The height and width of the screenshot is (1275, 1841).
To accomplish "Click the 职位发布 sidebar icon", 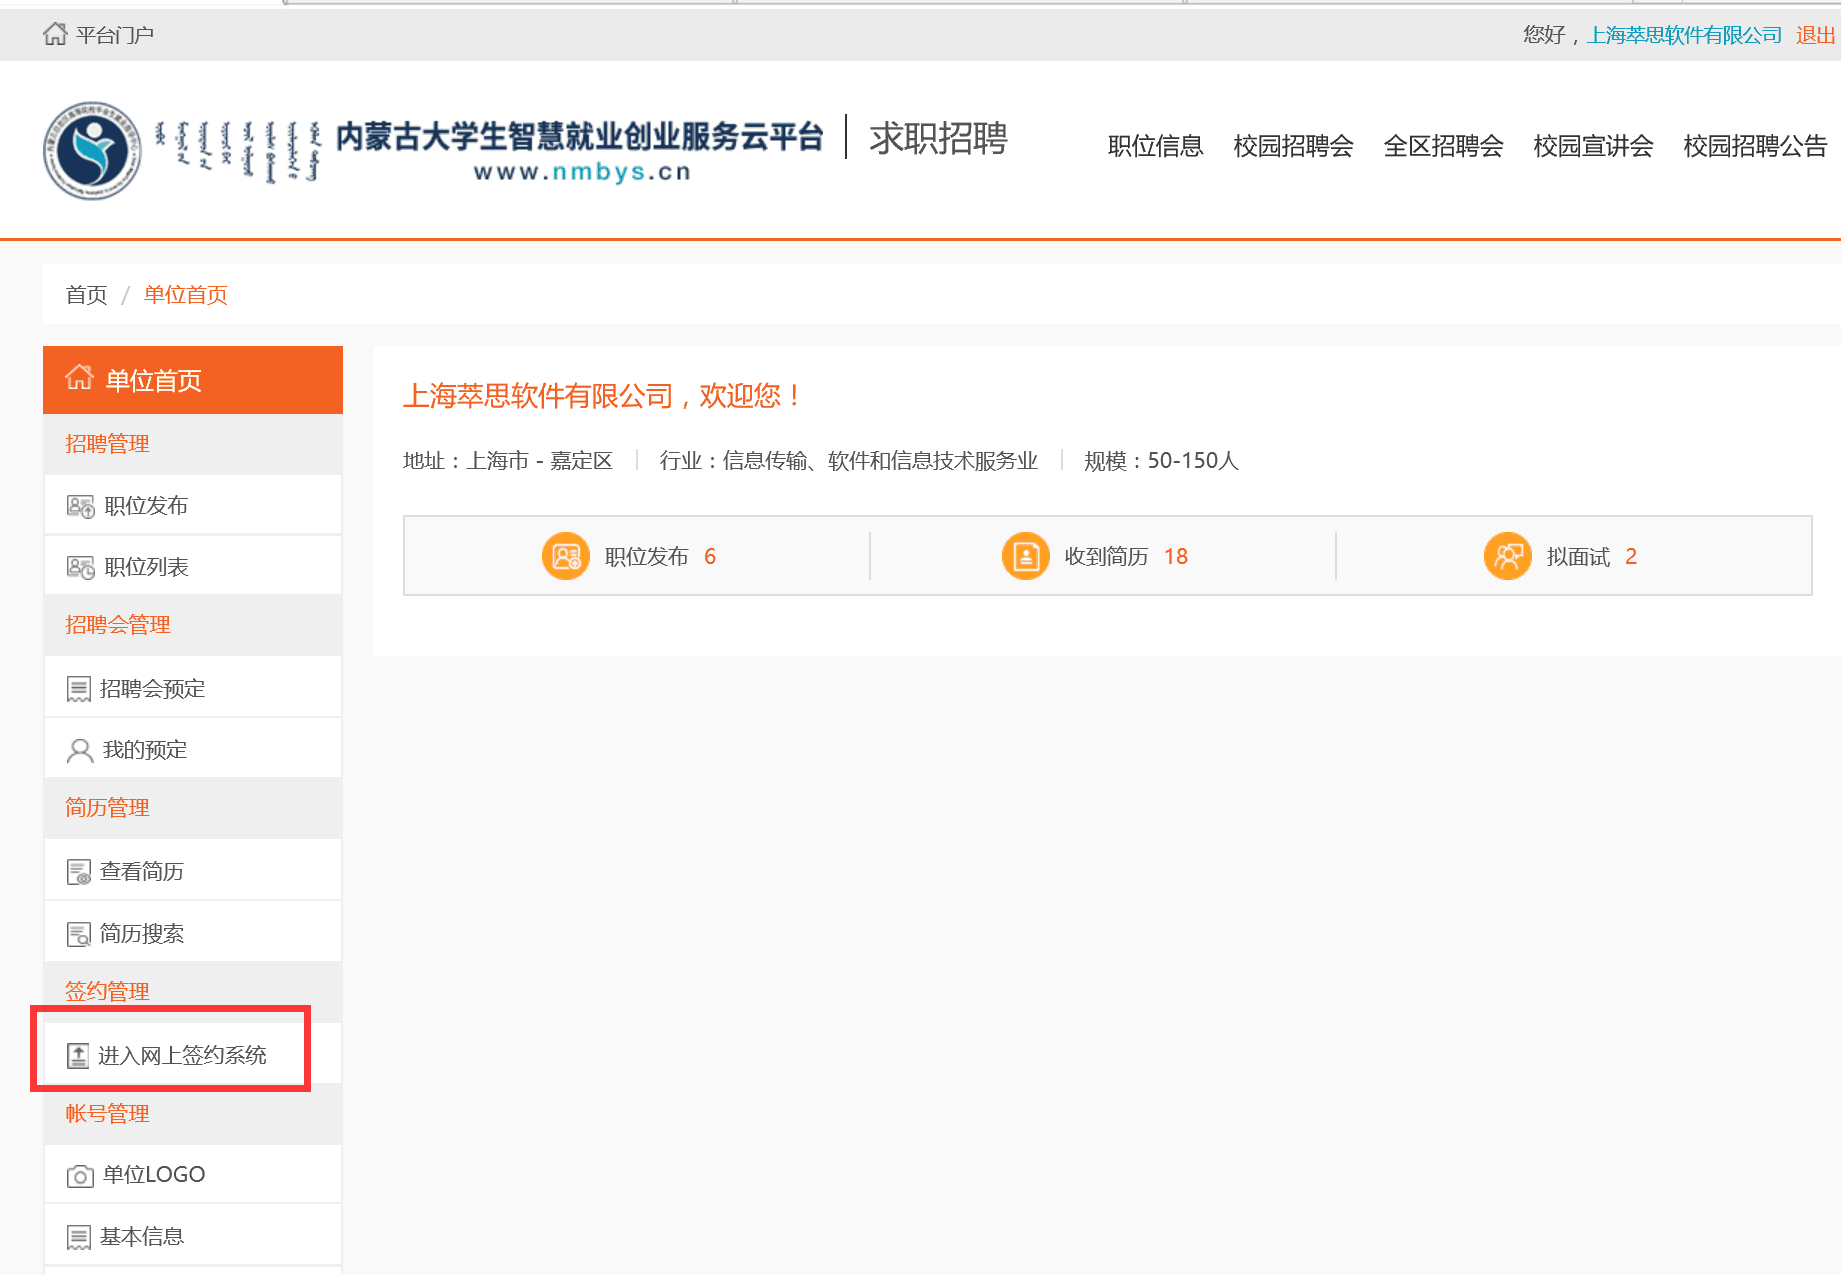I will [80, 506].
